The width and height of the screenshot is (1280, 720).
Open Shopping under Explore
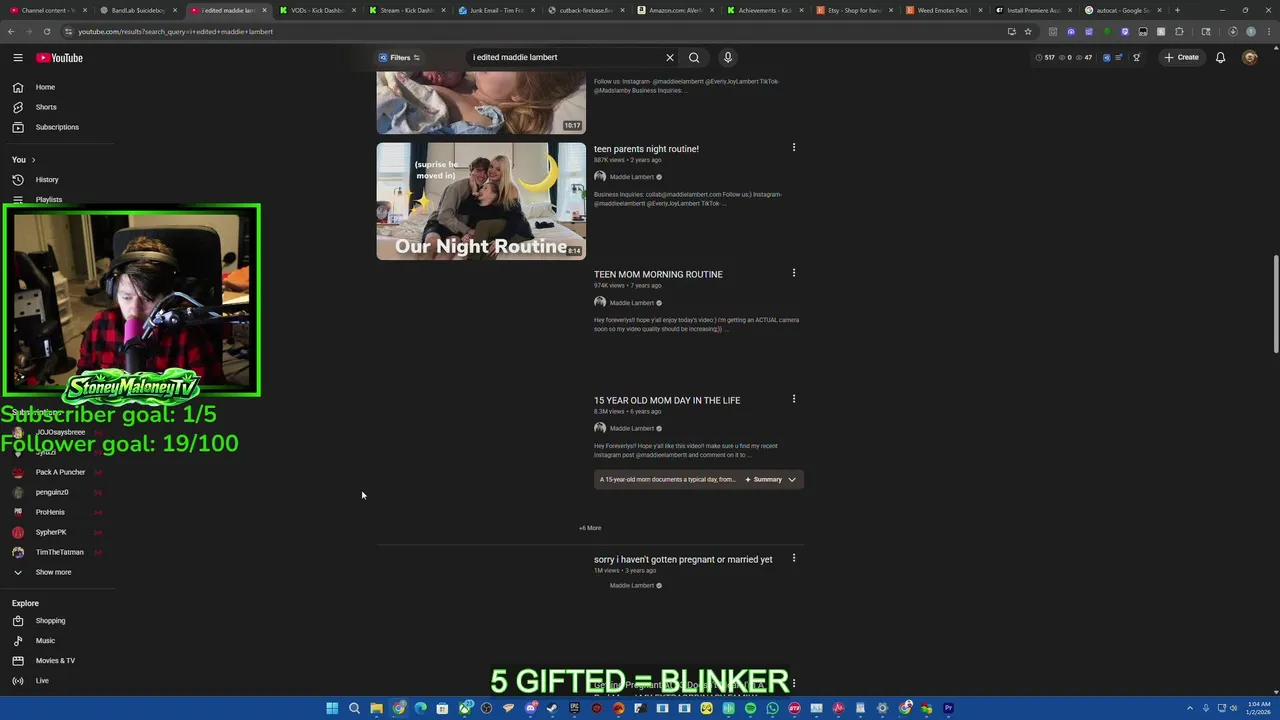pyautogui.click(x=50, y=621)
